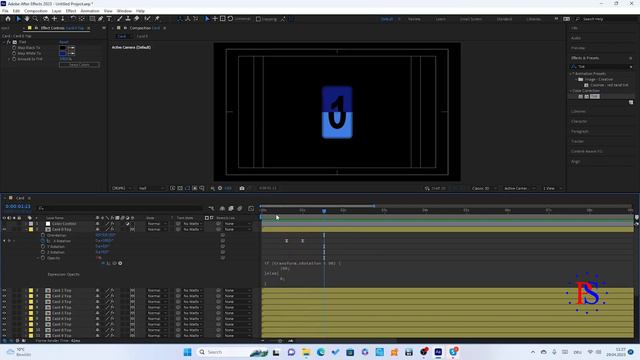Select the Selection arrow tool

18,19
